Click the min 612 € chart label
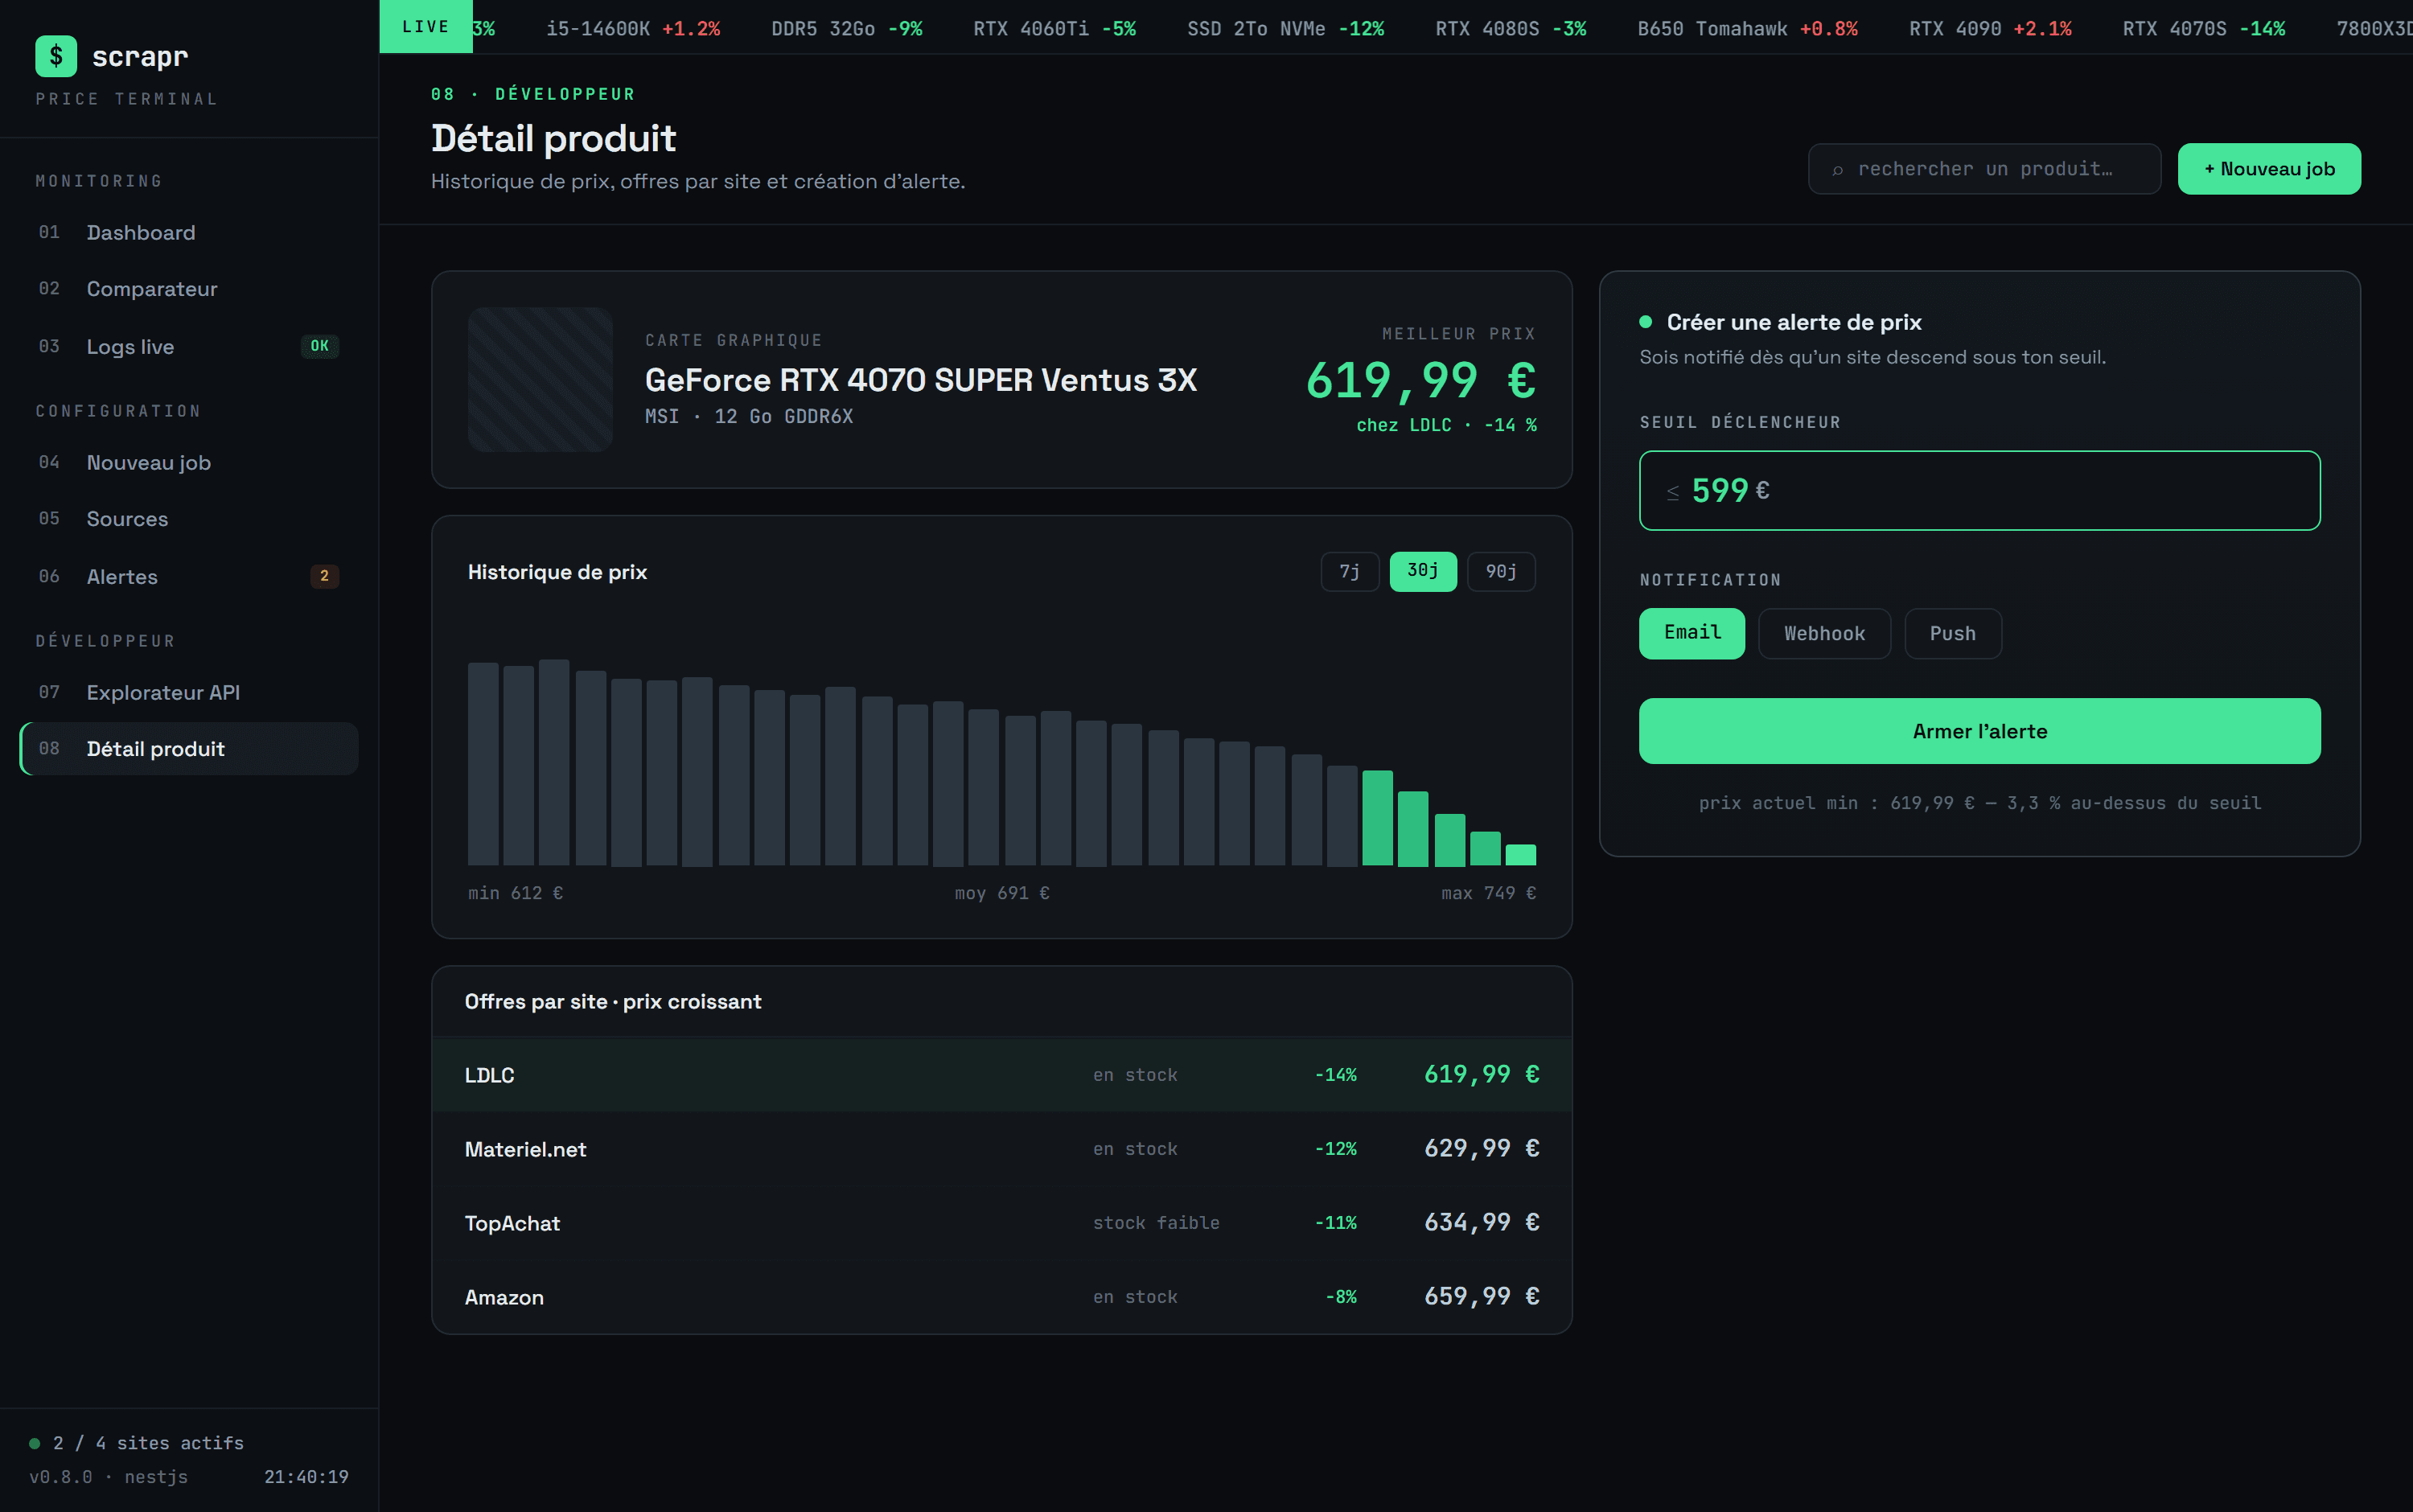The image size is (2413, 1512). [516, 893]
